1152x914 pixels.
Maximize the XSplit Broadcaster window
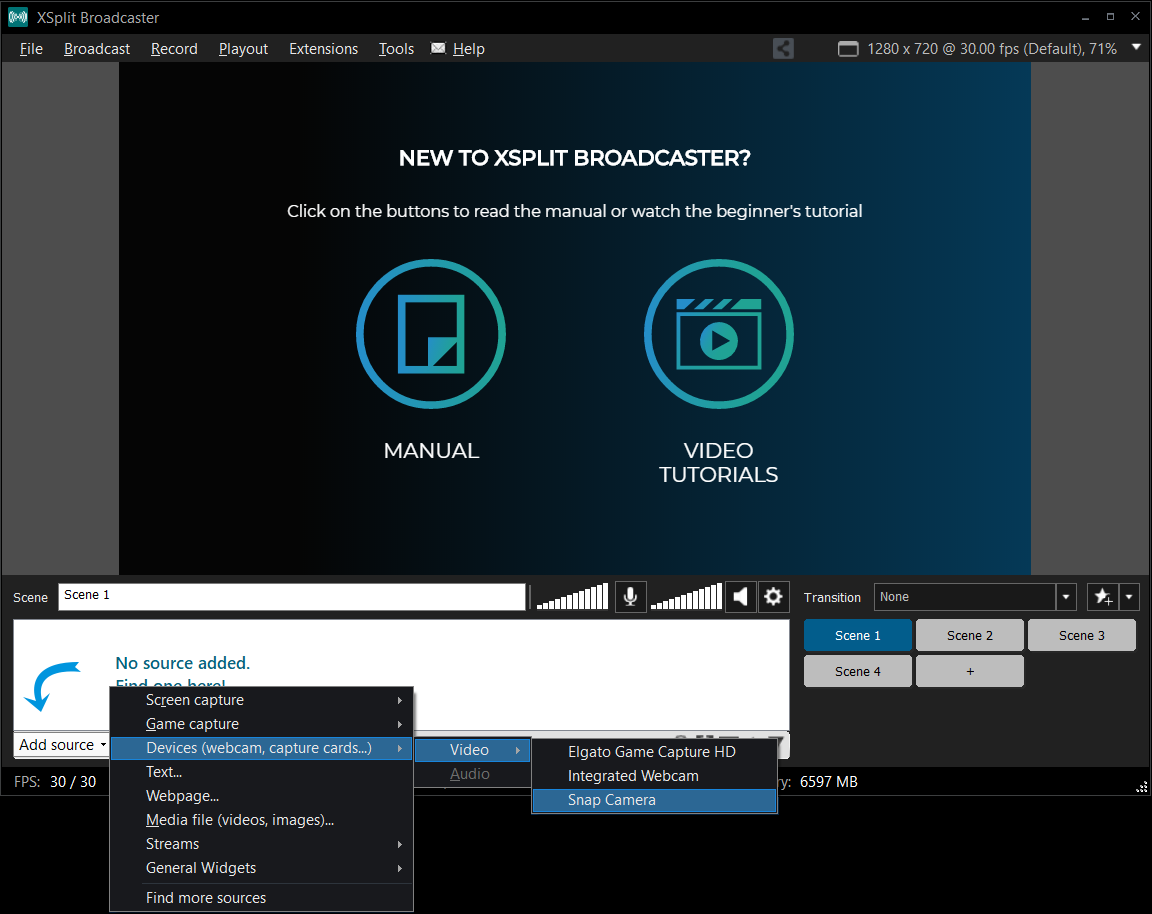point(1110,17)
